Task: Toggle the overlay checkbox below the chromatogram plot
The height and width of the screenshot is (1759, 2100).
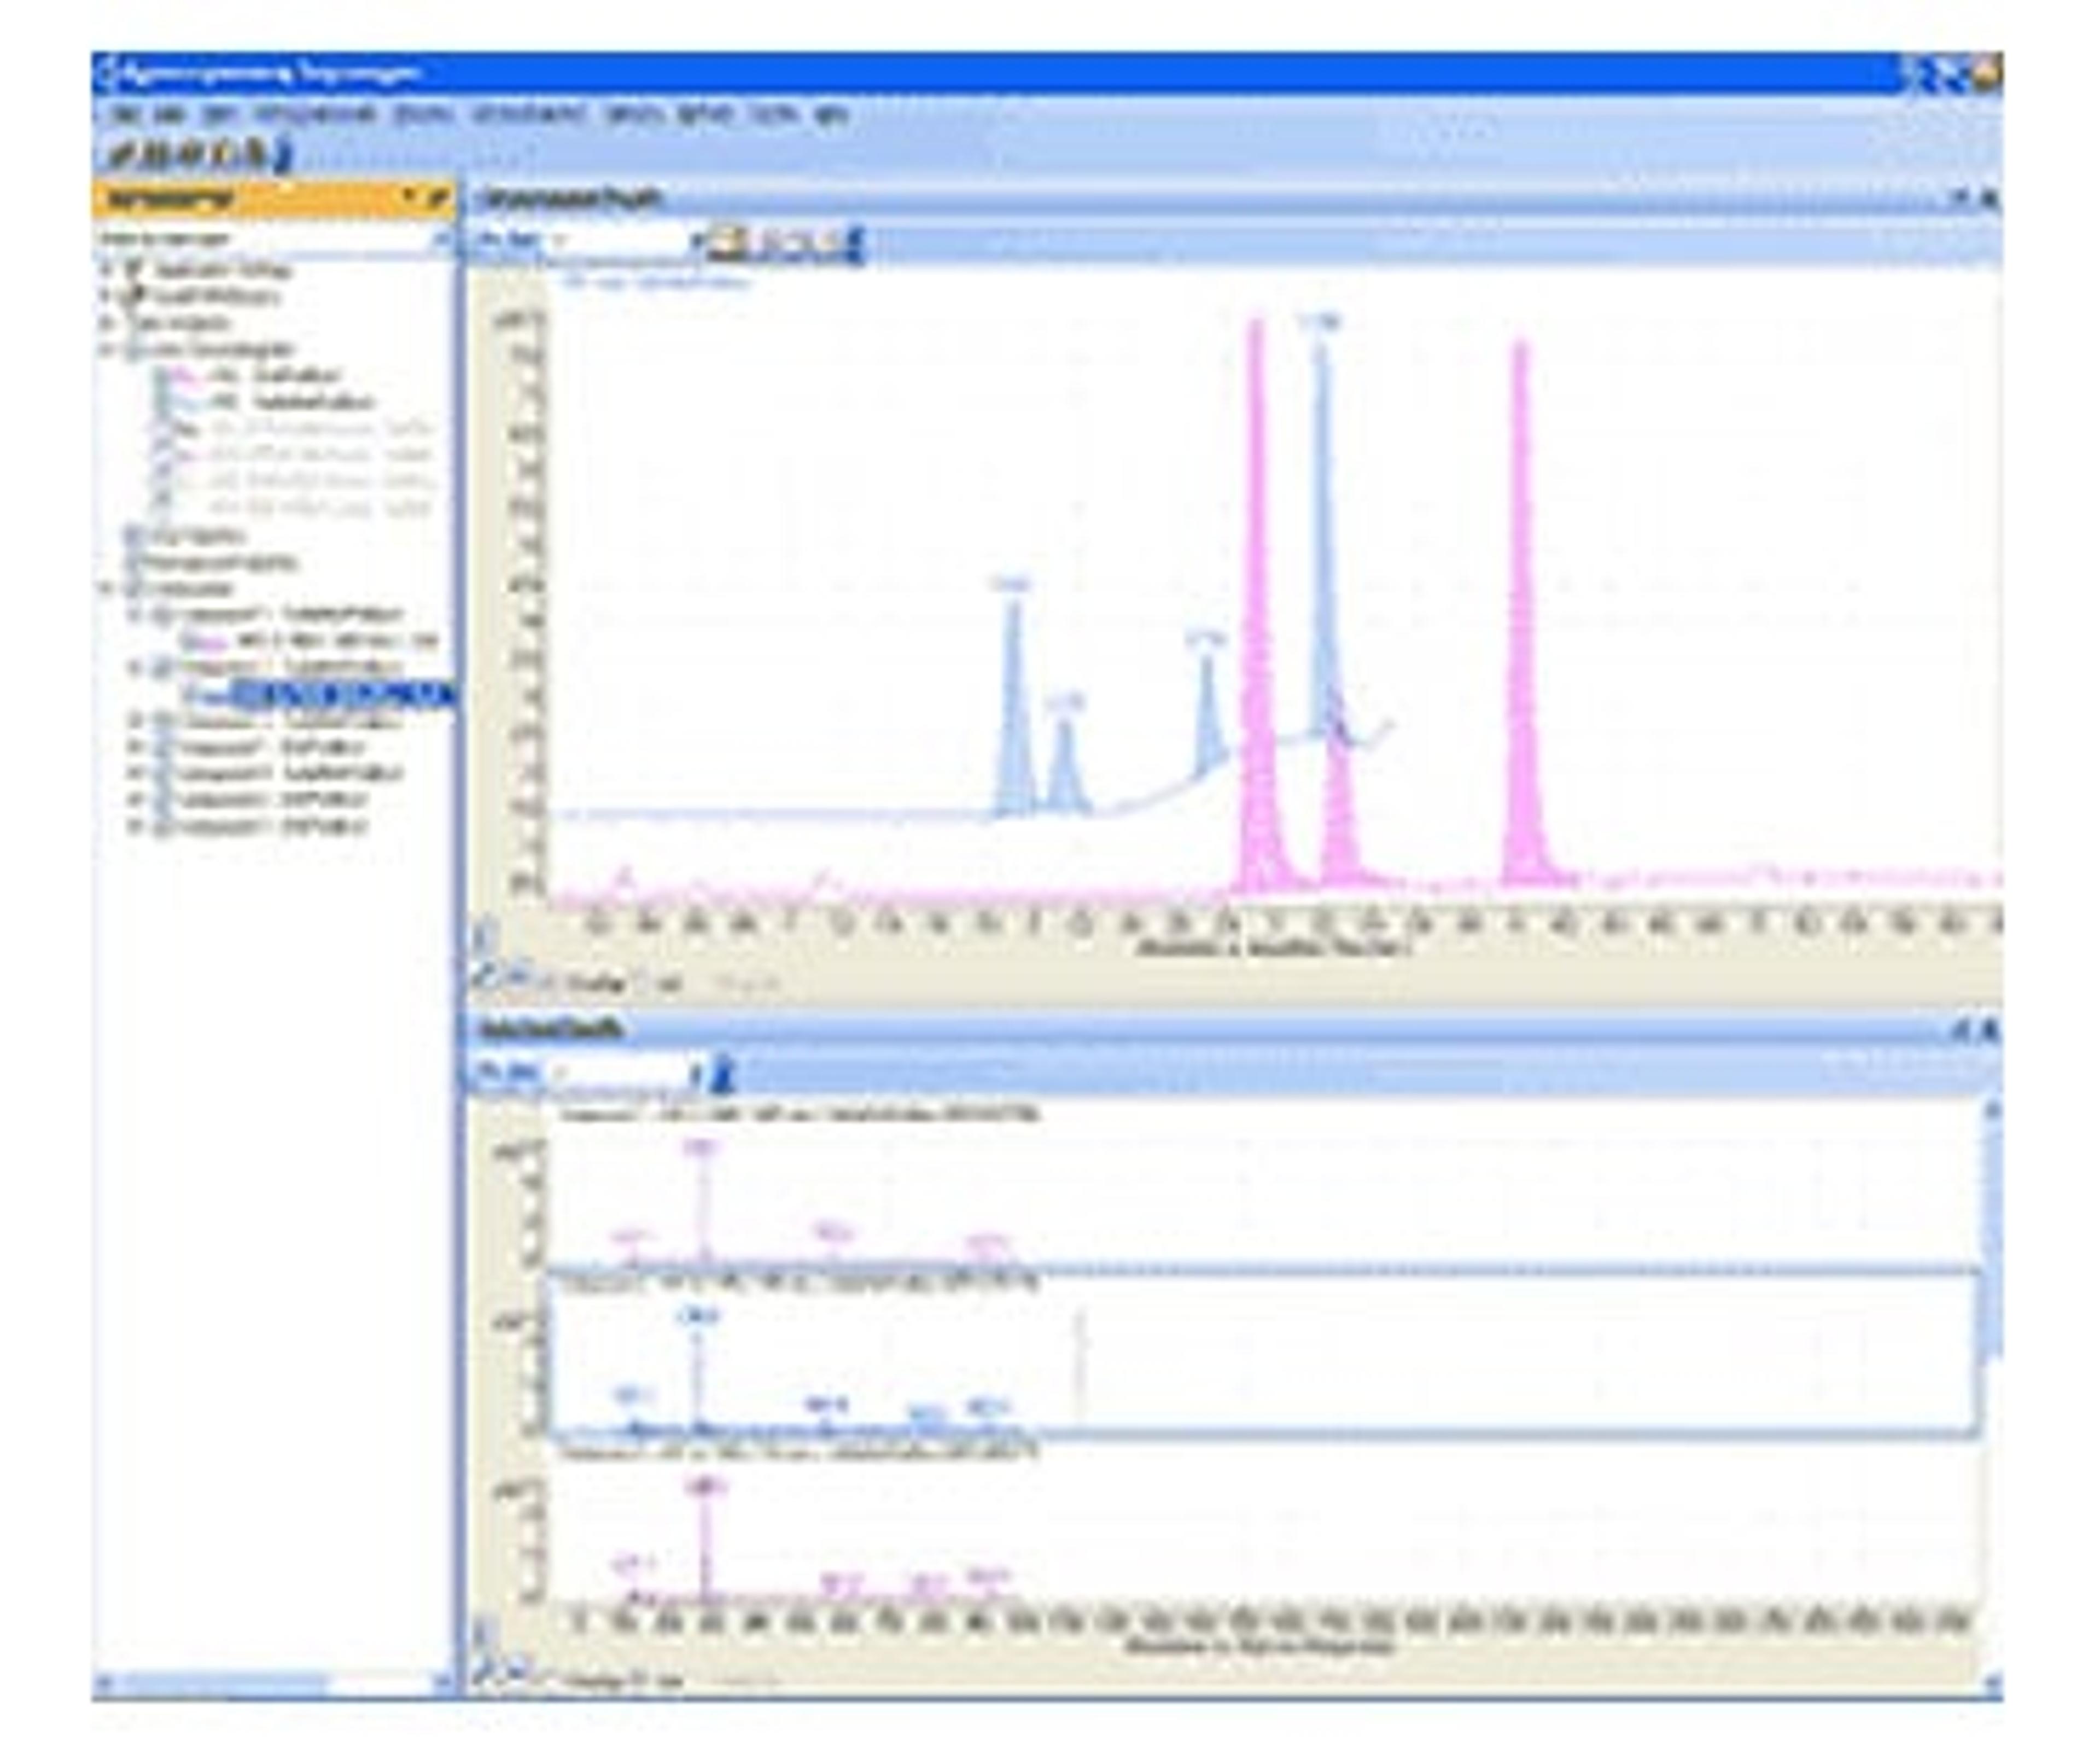Action: (549, 983)
